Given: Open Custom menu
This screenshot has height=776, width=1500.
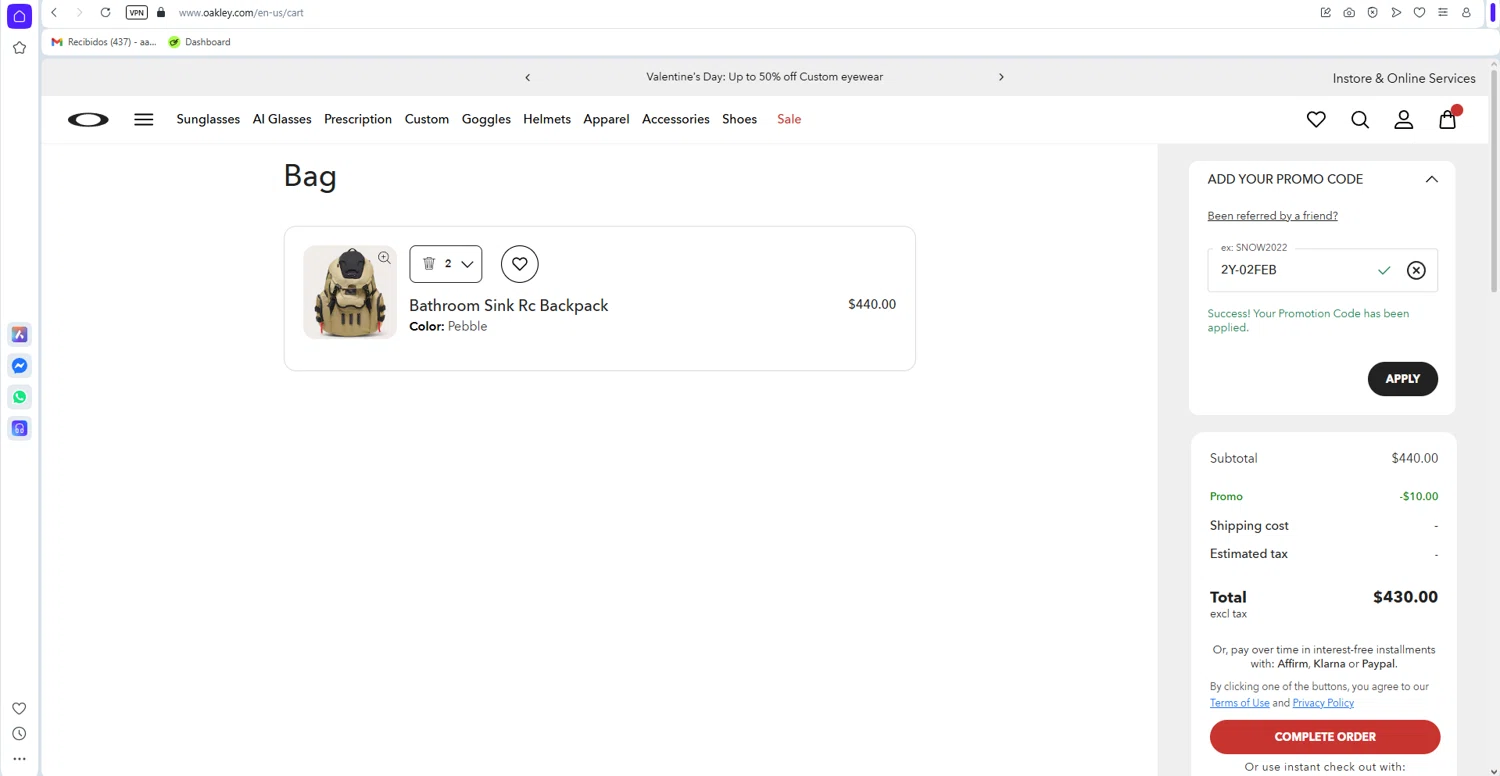Looking at the screenshot, I should [427, 119].
